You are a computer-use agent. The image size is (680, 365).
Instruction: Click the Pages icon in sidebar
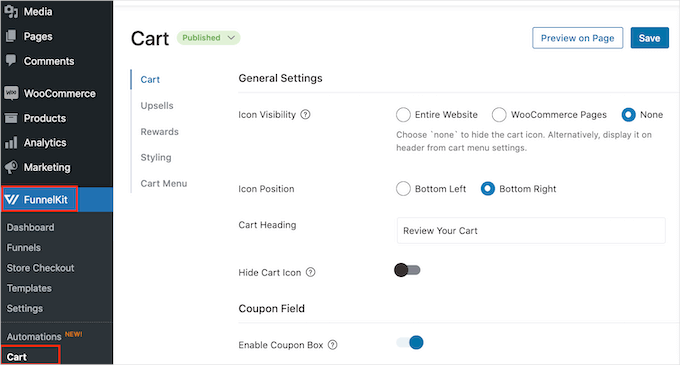pyautogui.click(x=11, y=36)
